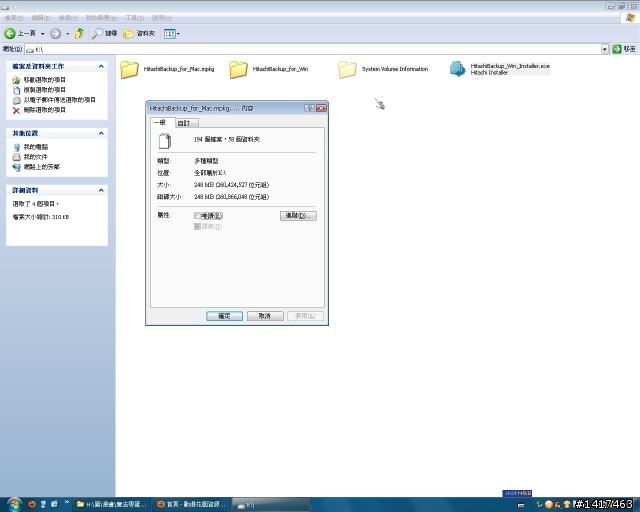The height and width of the screenshot is (512, 640).
Task: Click E-mail the selected items link
Action: [x=54, y=100]
